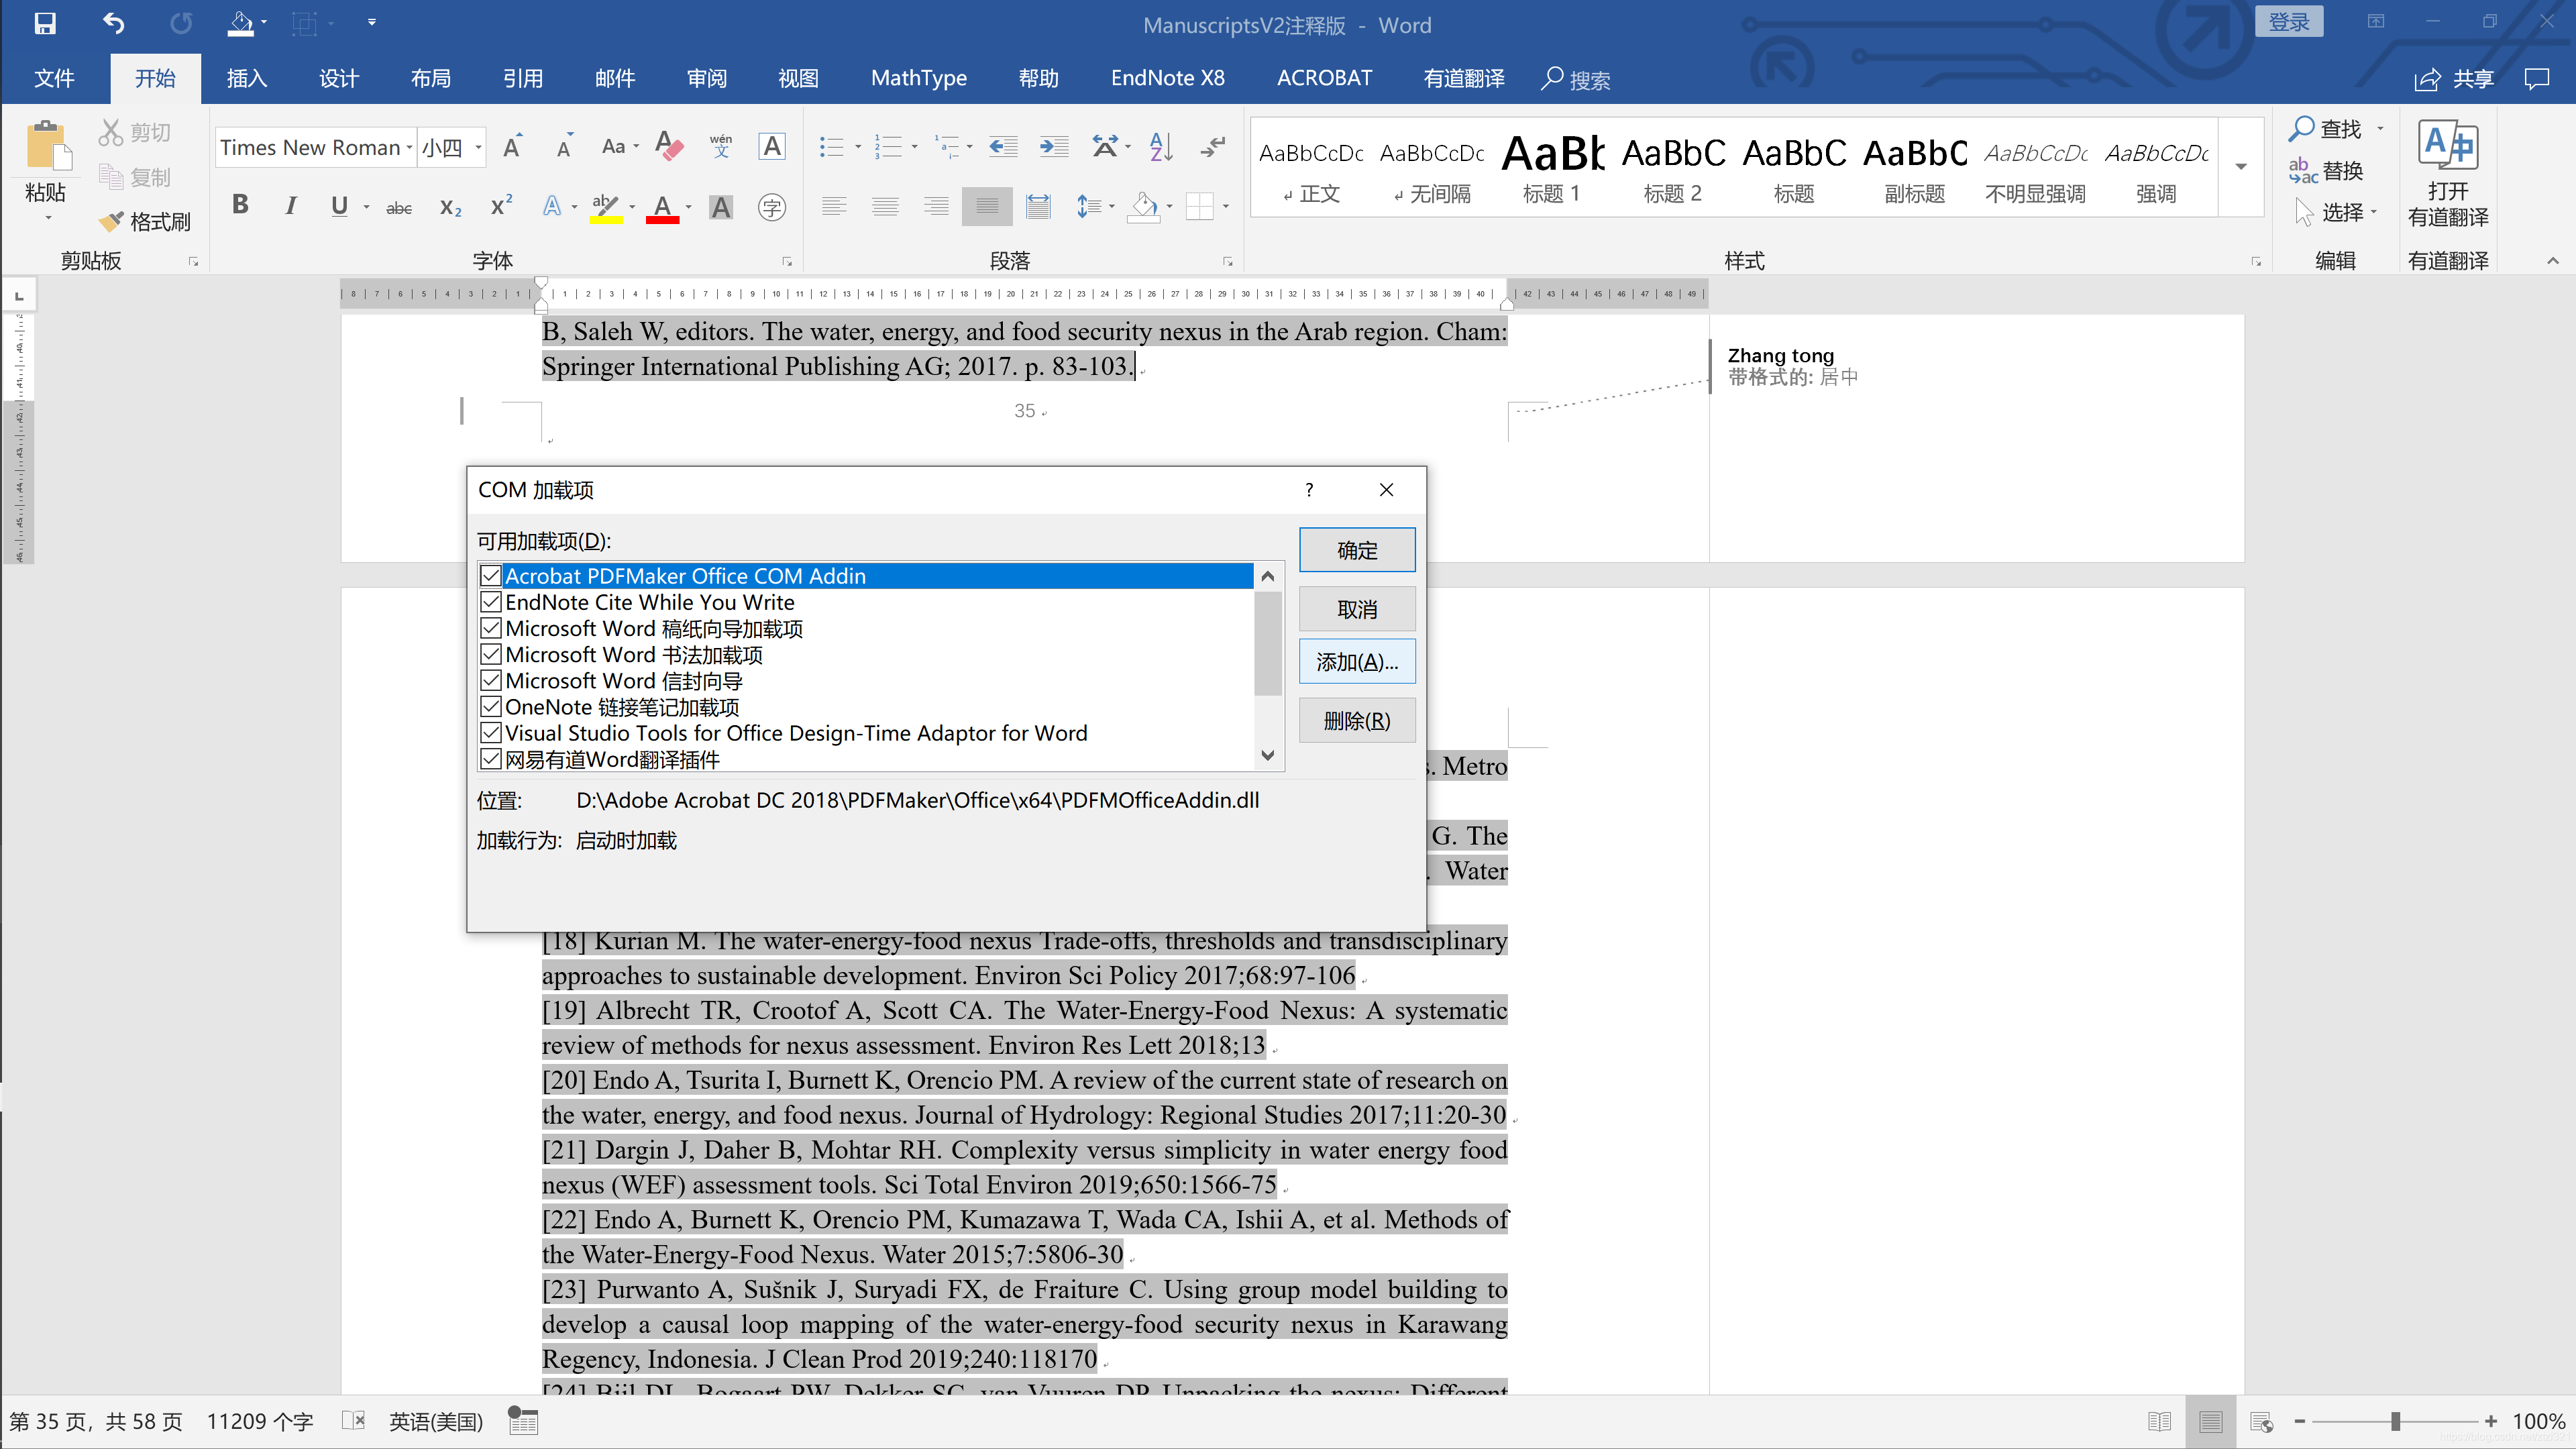The width and height of the screenshot is (2576, 1449).
Task: Click the sort A-Z icon
Action: [1160, 147]
